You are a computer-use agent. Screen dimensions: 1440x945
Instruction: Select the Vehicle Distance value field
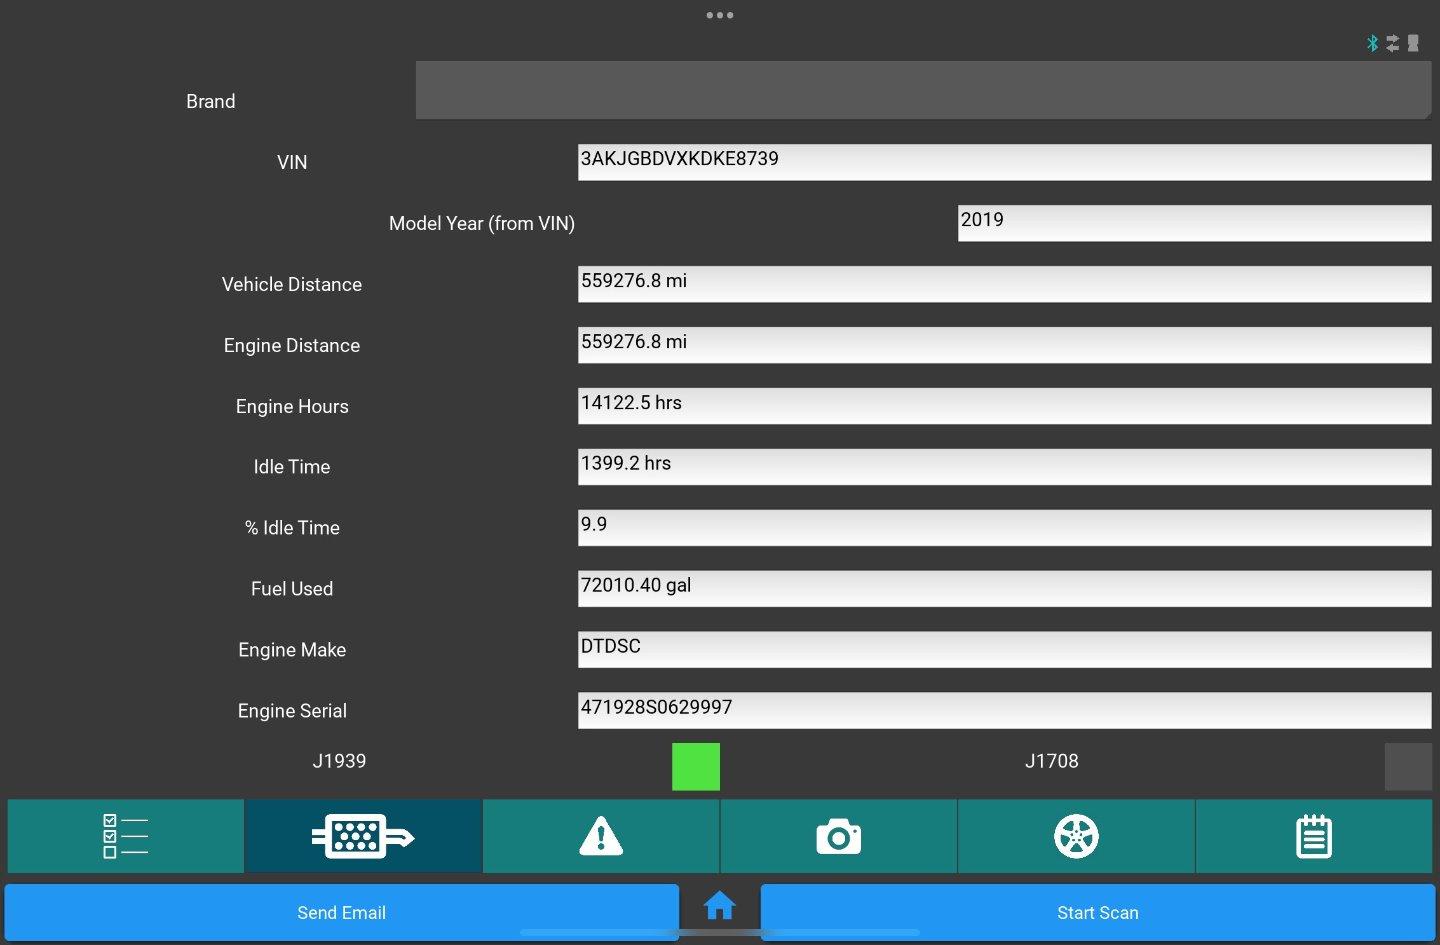click(x=1004, y=284)
